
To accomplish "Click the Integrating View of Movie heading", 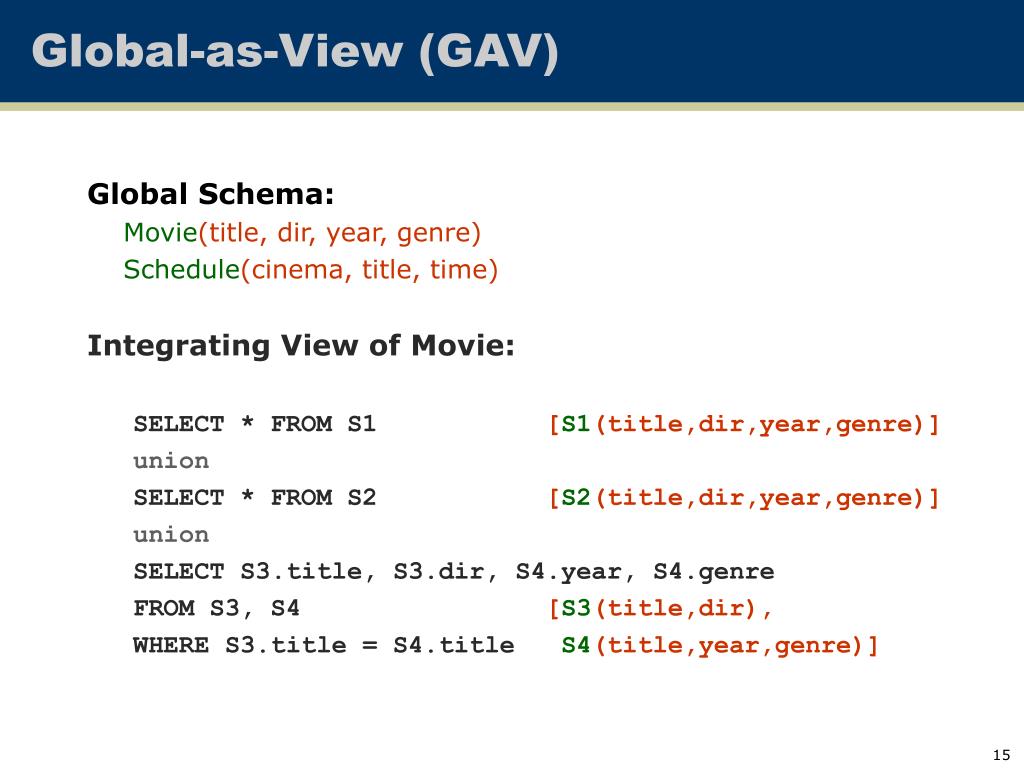I will pyautogui.click(x=301, y=345).
